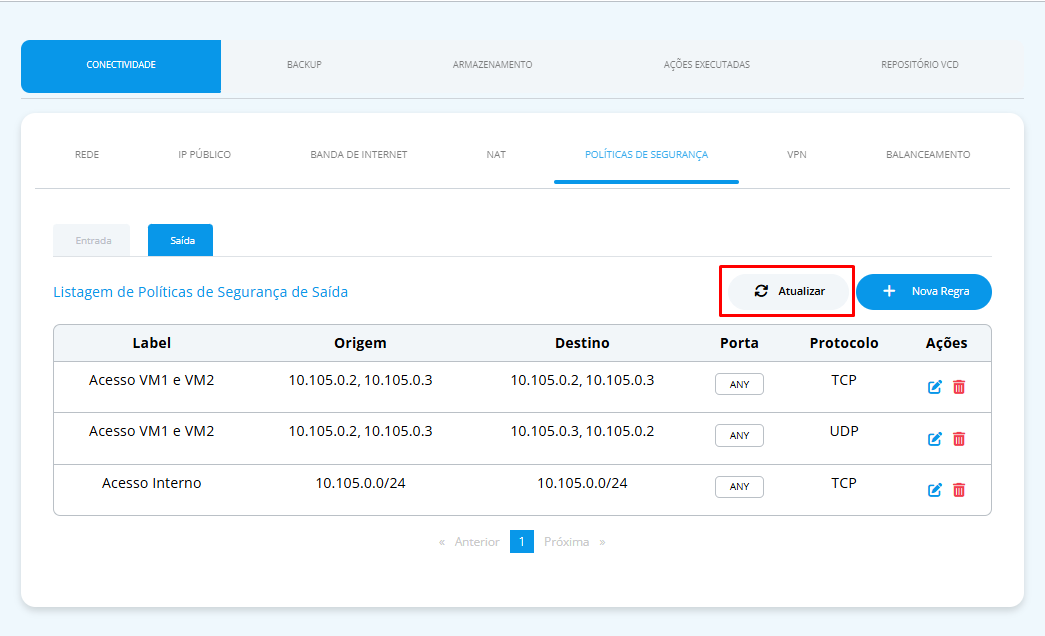Edit the UDP Acesso VM1 e VM2 rule
Image resolution: width=1045 pixels, height=636 pixels.
click(x=934, y=439)
